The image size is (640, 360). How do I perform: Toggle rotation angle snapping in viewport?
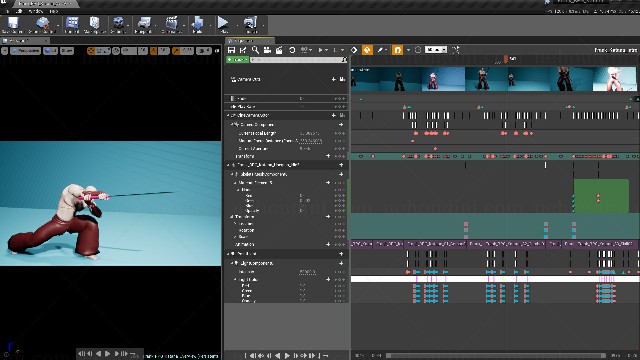(x=153, y=51)
